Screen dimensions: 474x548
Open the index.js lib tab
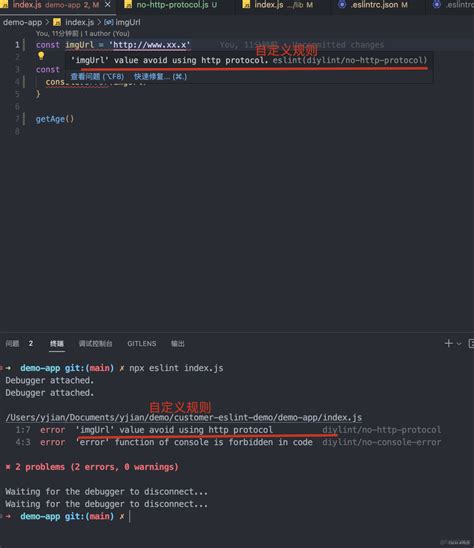[278, 5]
